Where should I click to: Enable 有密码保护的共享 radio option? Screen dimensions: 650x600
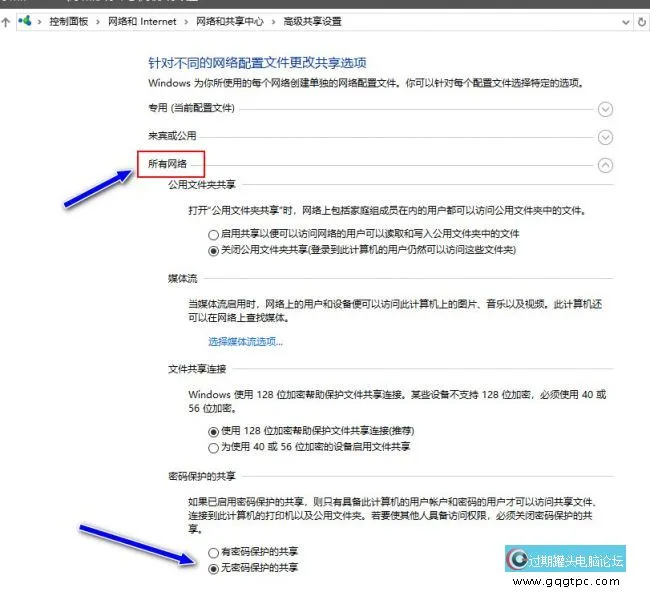click(x=212, y=552)
